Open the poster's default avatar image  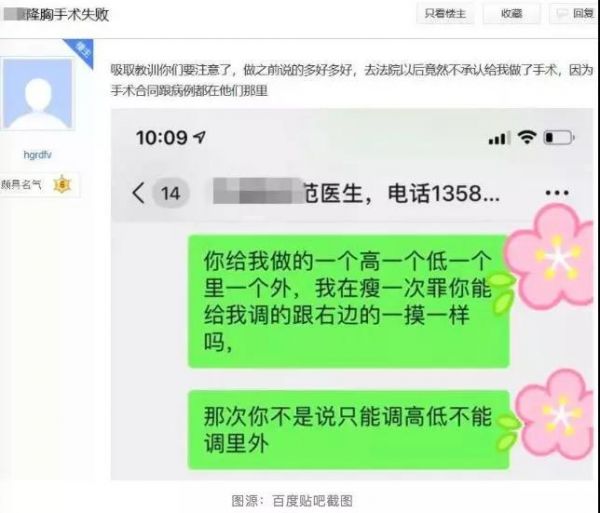pos(38,94)
